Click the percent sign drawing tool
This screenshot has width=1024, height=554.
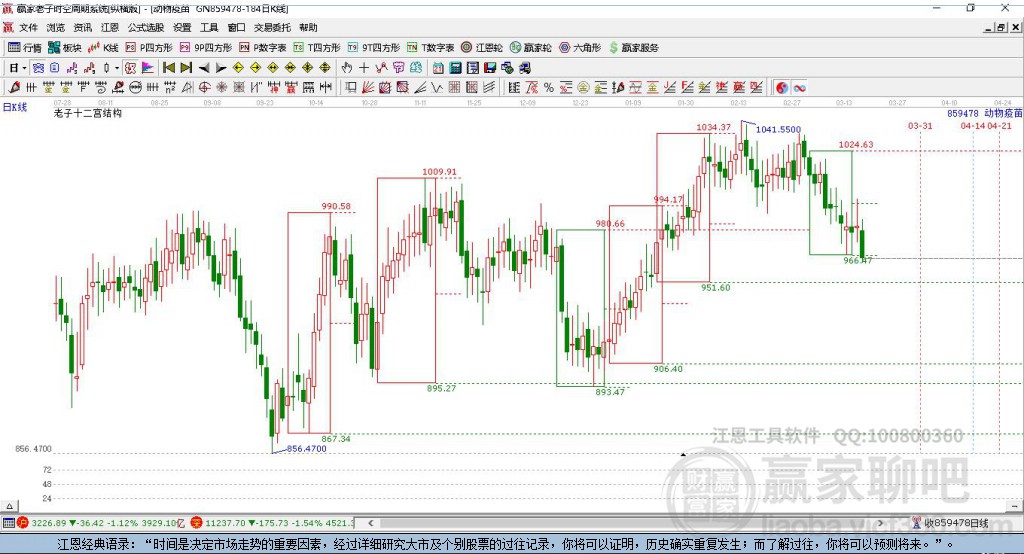pyautogui.click(x=549, y=88)
